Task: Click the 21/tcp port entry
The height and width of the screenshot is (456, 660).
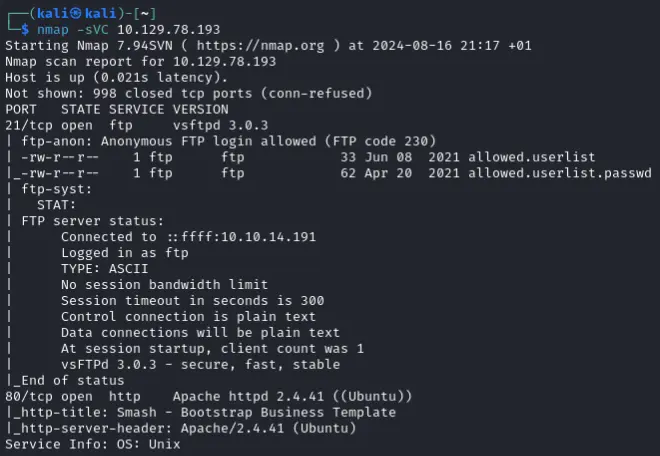Action: tap(29, 125)
